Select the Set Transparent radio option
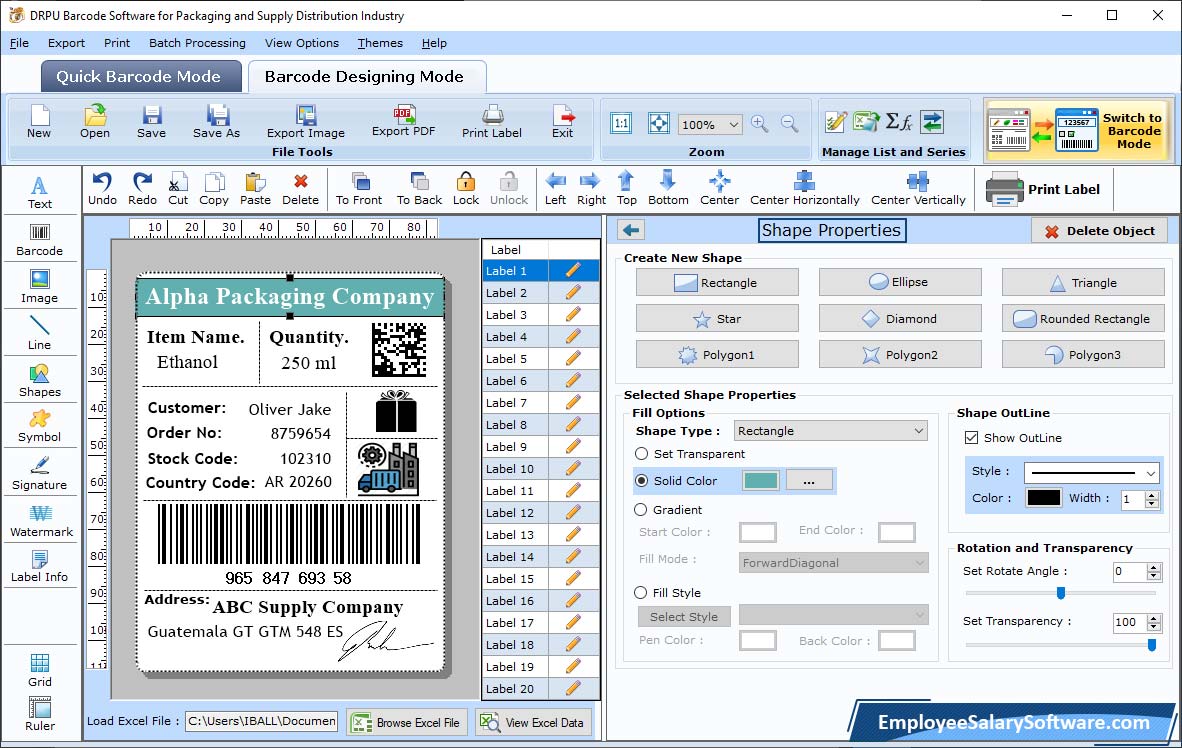Screen dimensions: 1182x748 pos(642,454)
